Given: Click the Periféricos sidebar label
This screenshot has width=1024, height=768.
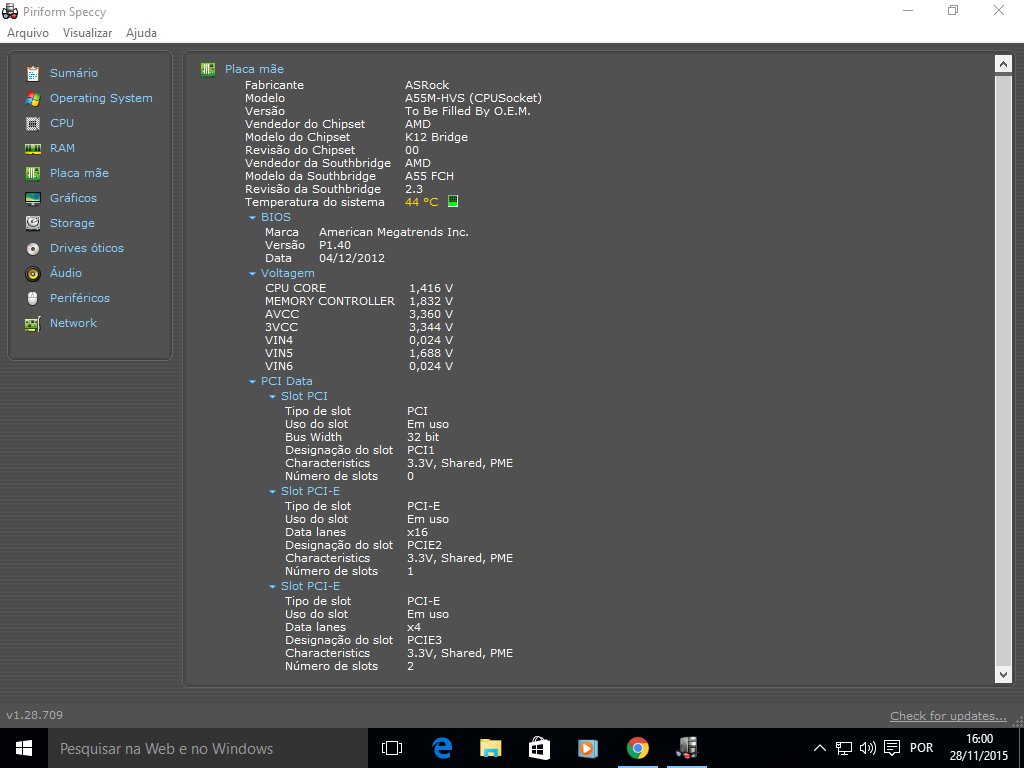Looking at the screenshot, I should tap(80, 298).
